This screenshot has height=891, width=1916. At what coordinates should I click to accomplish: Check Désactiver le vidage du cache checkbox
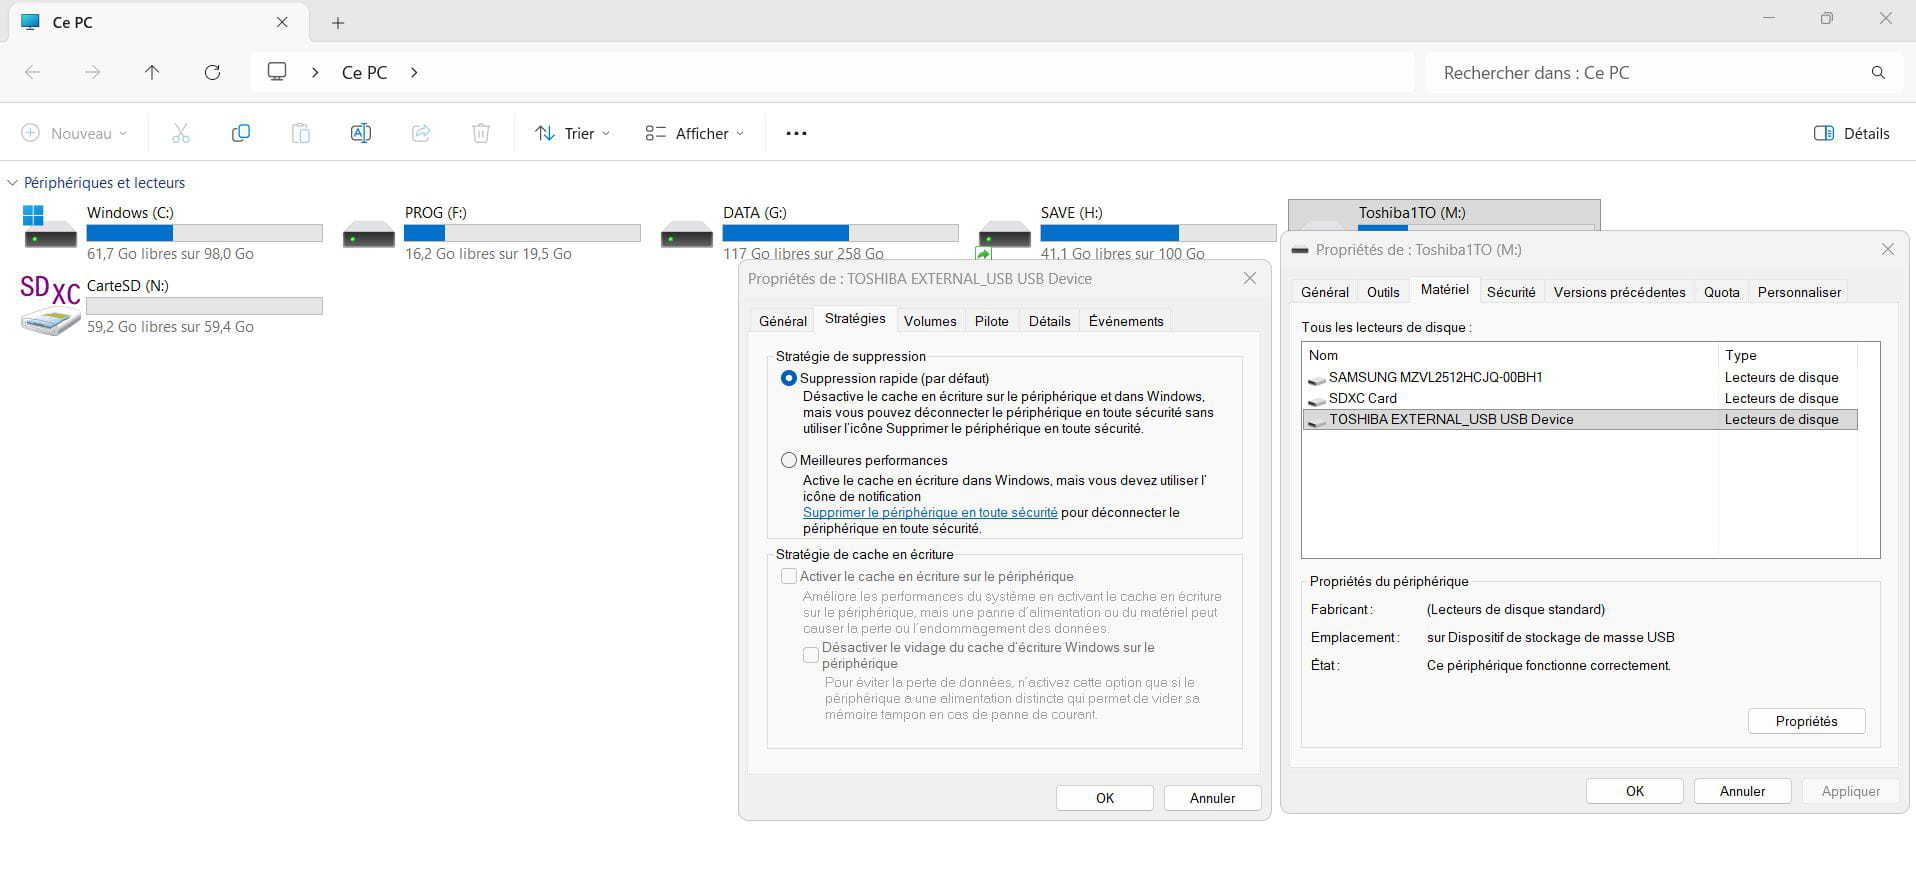(x=811, y=655)
